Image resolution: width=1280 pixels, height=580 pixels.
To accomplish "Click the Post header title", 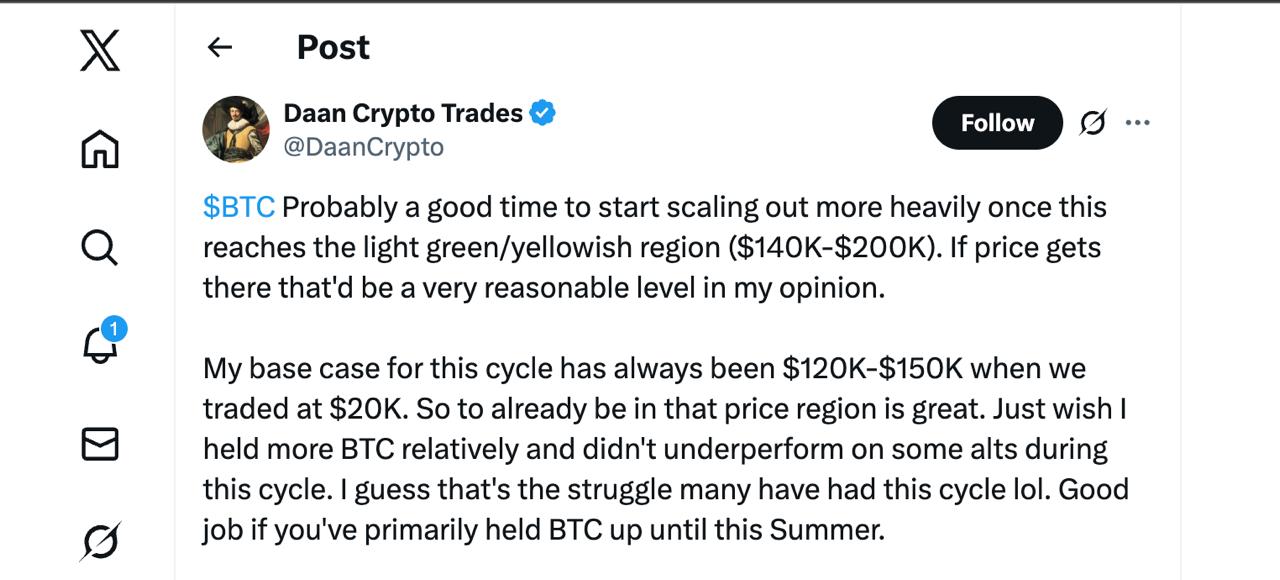I will click(x=333, y=47).
